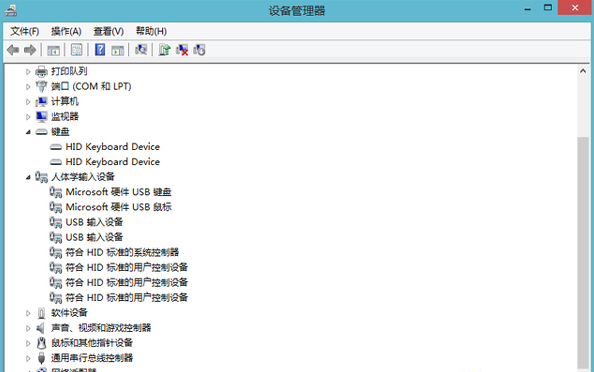Select the monitor icon for 监视器
The image size is (594, 372).
coord(41,117)
